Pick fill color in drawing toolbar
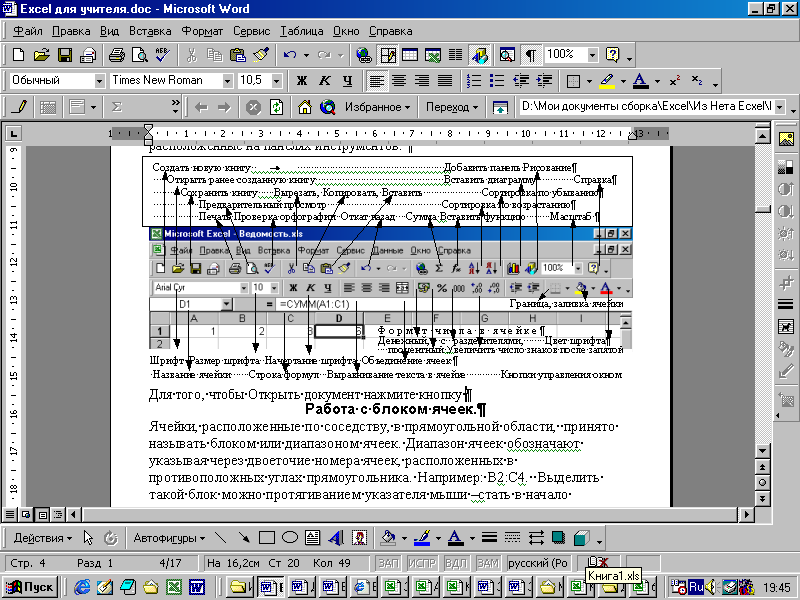Screen dimensions: 800x600 click(389, 538)
